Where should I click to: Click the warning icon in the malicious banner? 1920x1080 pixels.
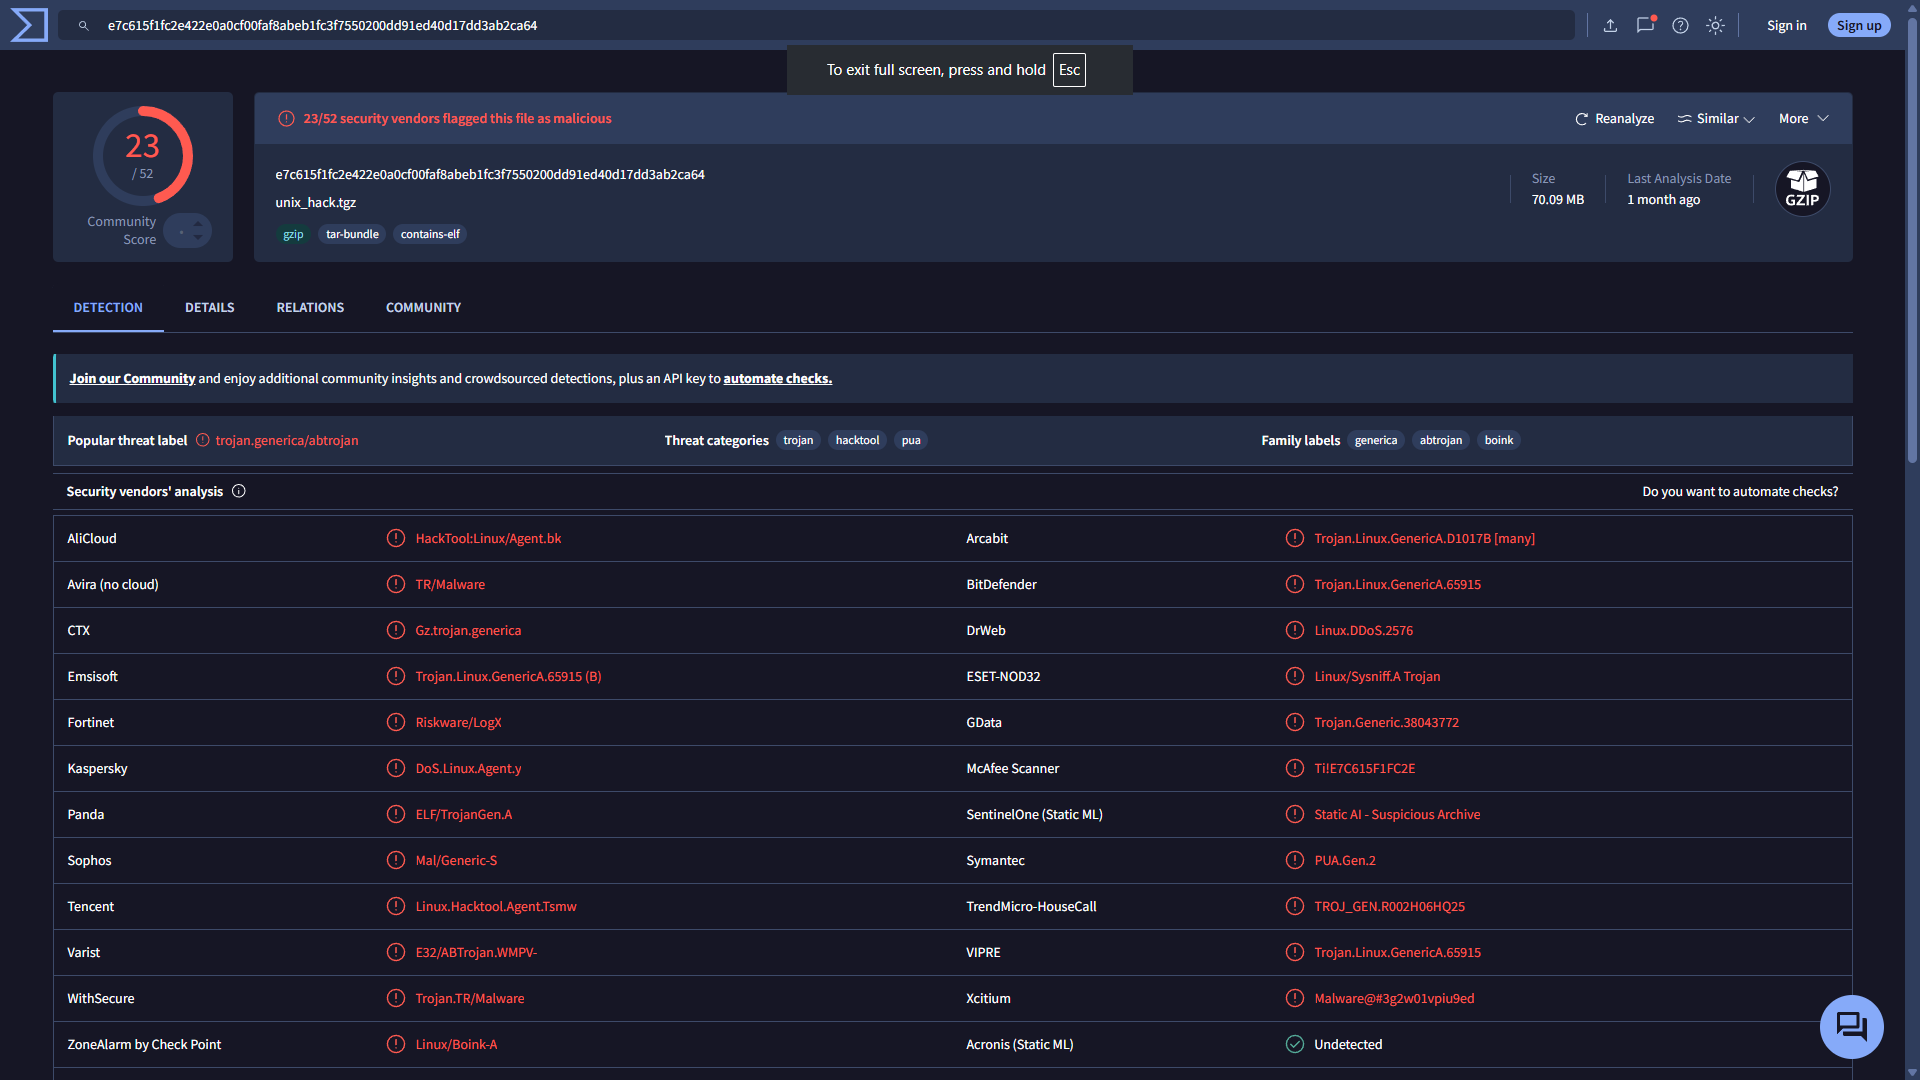click(x=286, y=118)
